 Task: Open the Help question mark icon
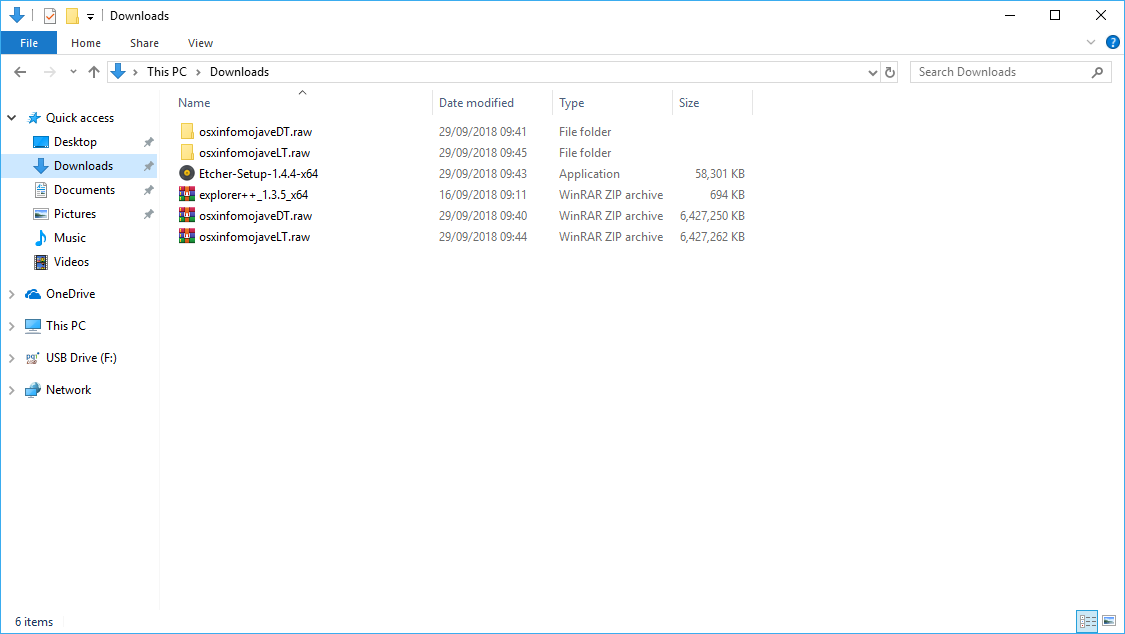point(1112,43)
